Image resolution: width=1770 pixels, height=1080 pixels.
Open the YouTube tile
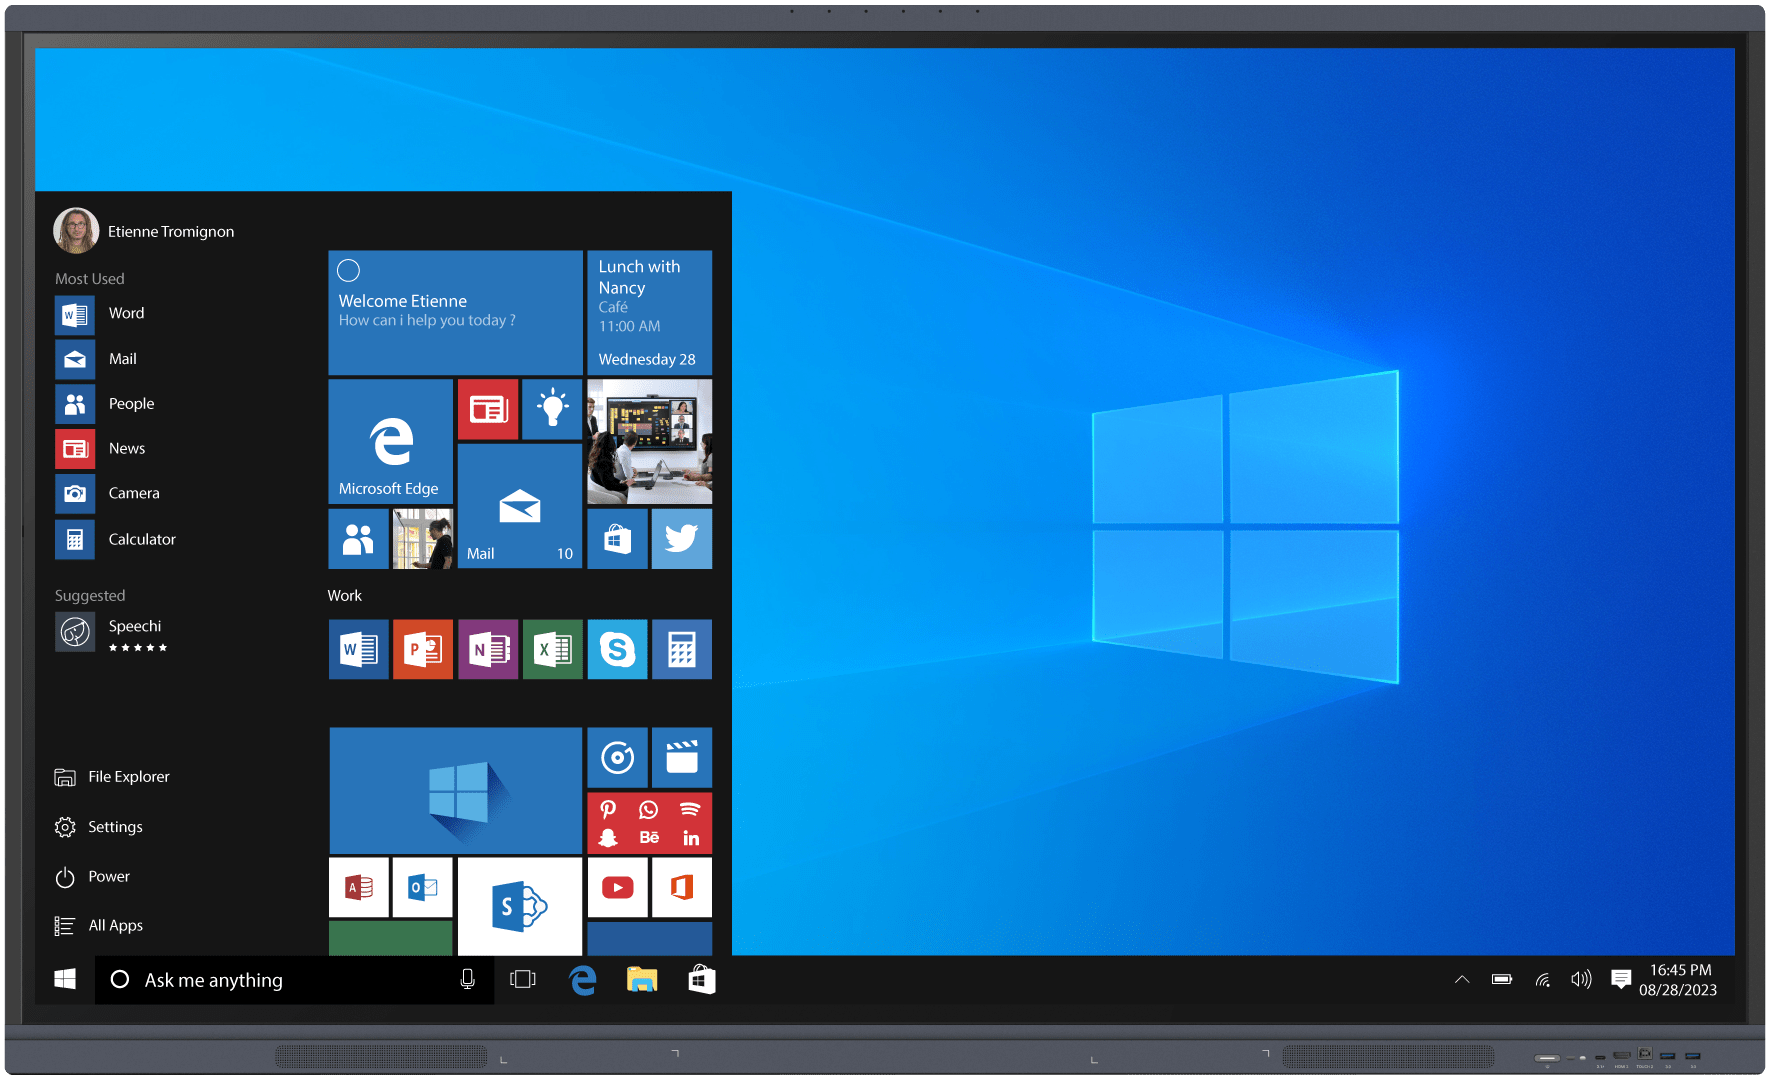pos(617,887)
